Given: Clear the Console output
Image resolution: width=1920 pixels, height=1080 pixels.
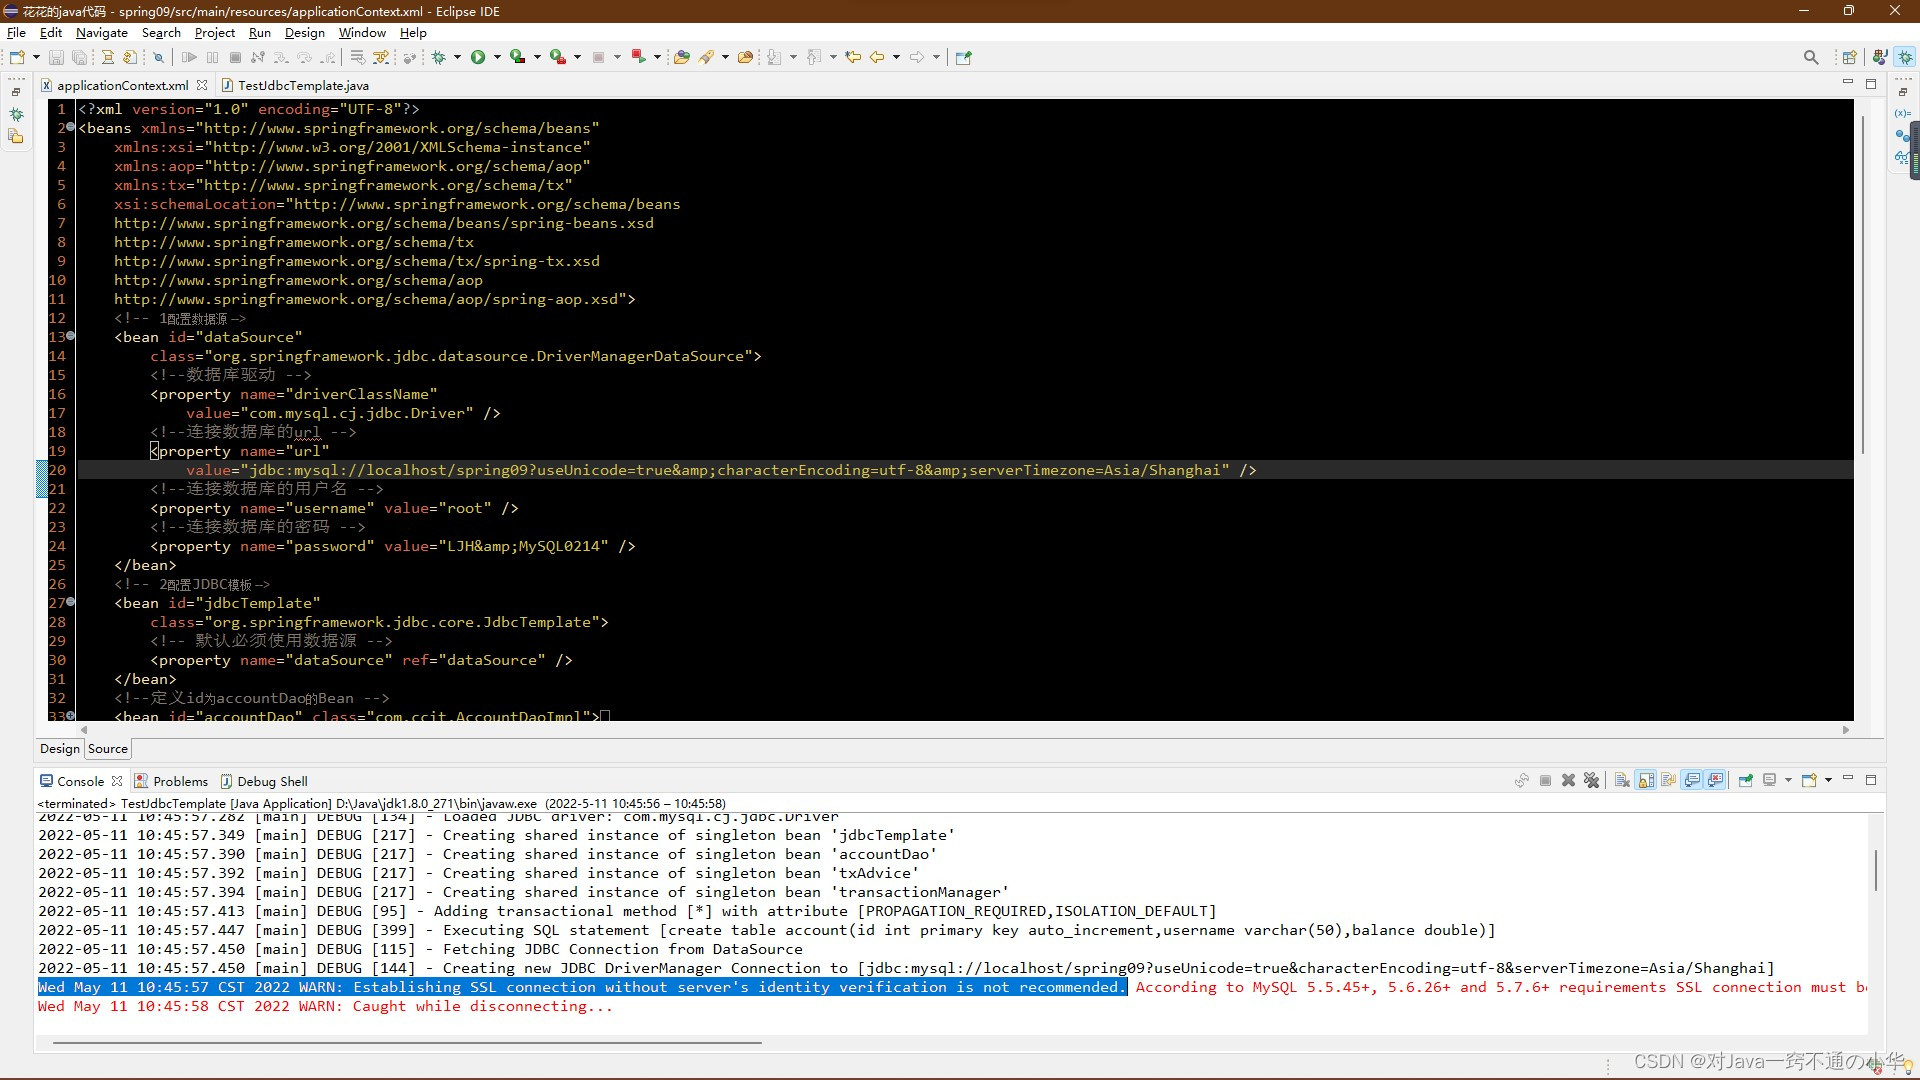Looking at the screenshot, I should point(1622,781).
